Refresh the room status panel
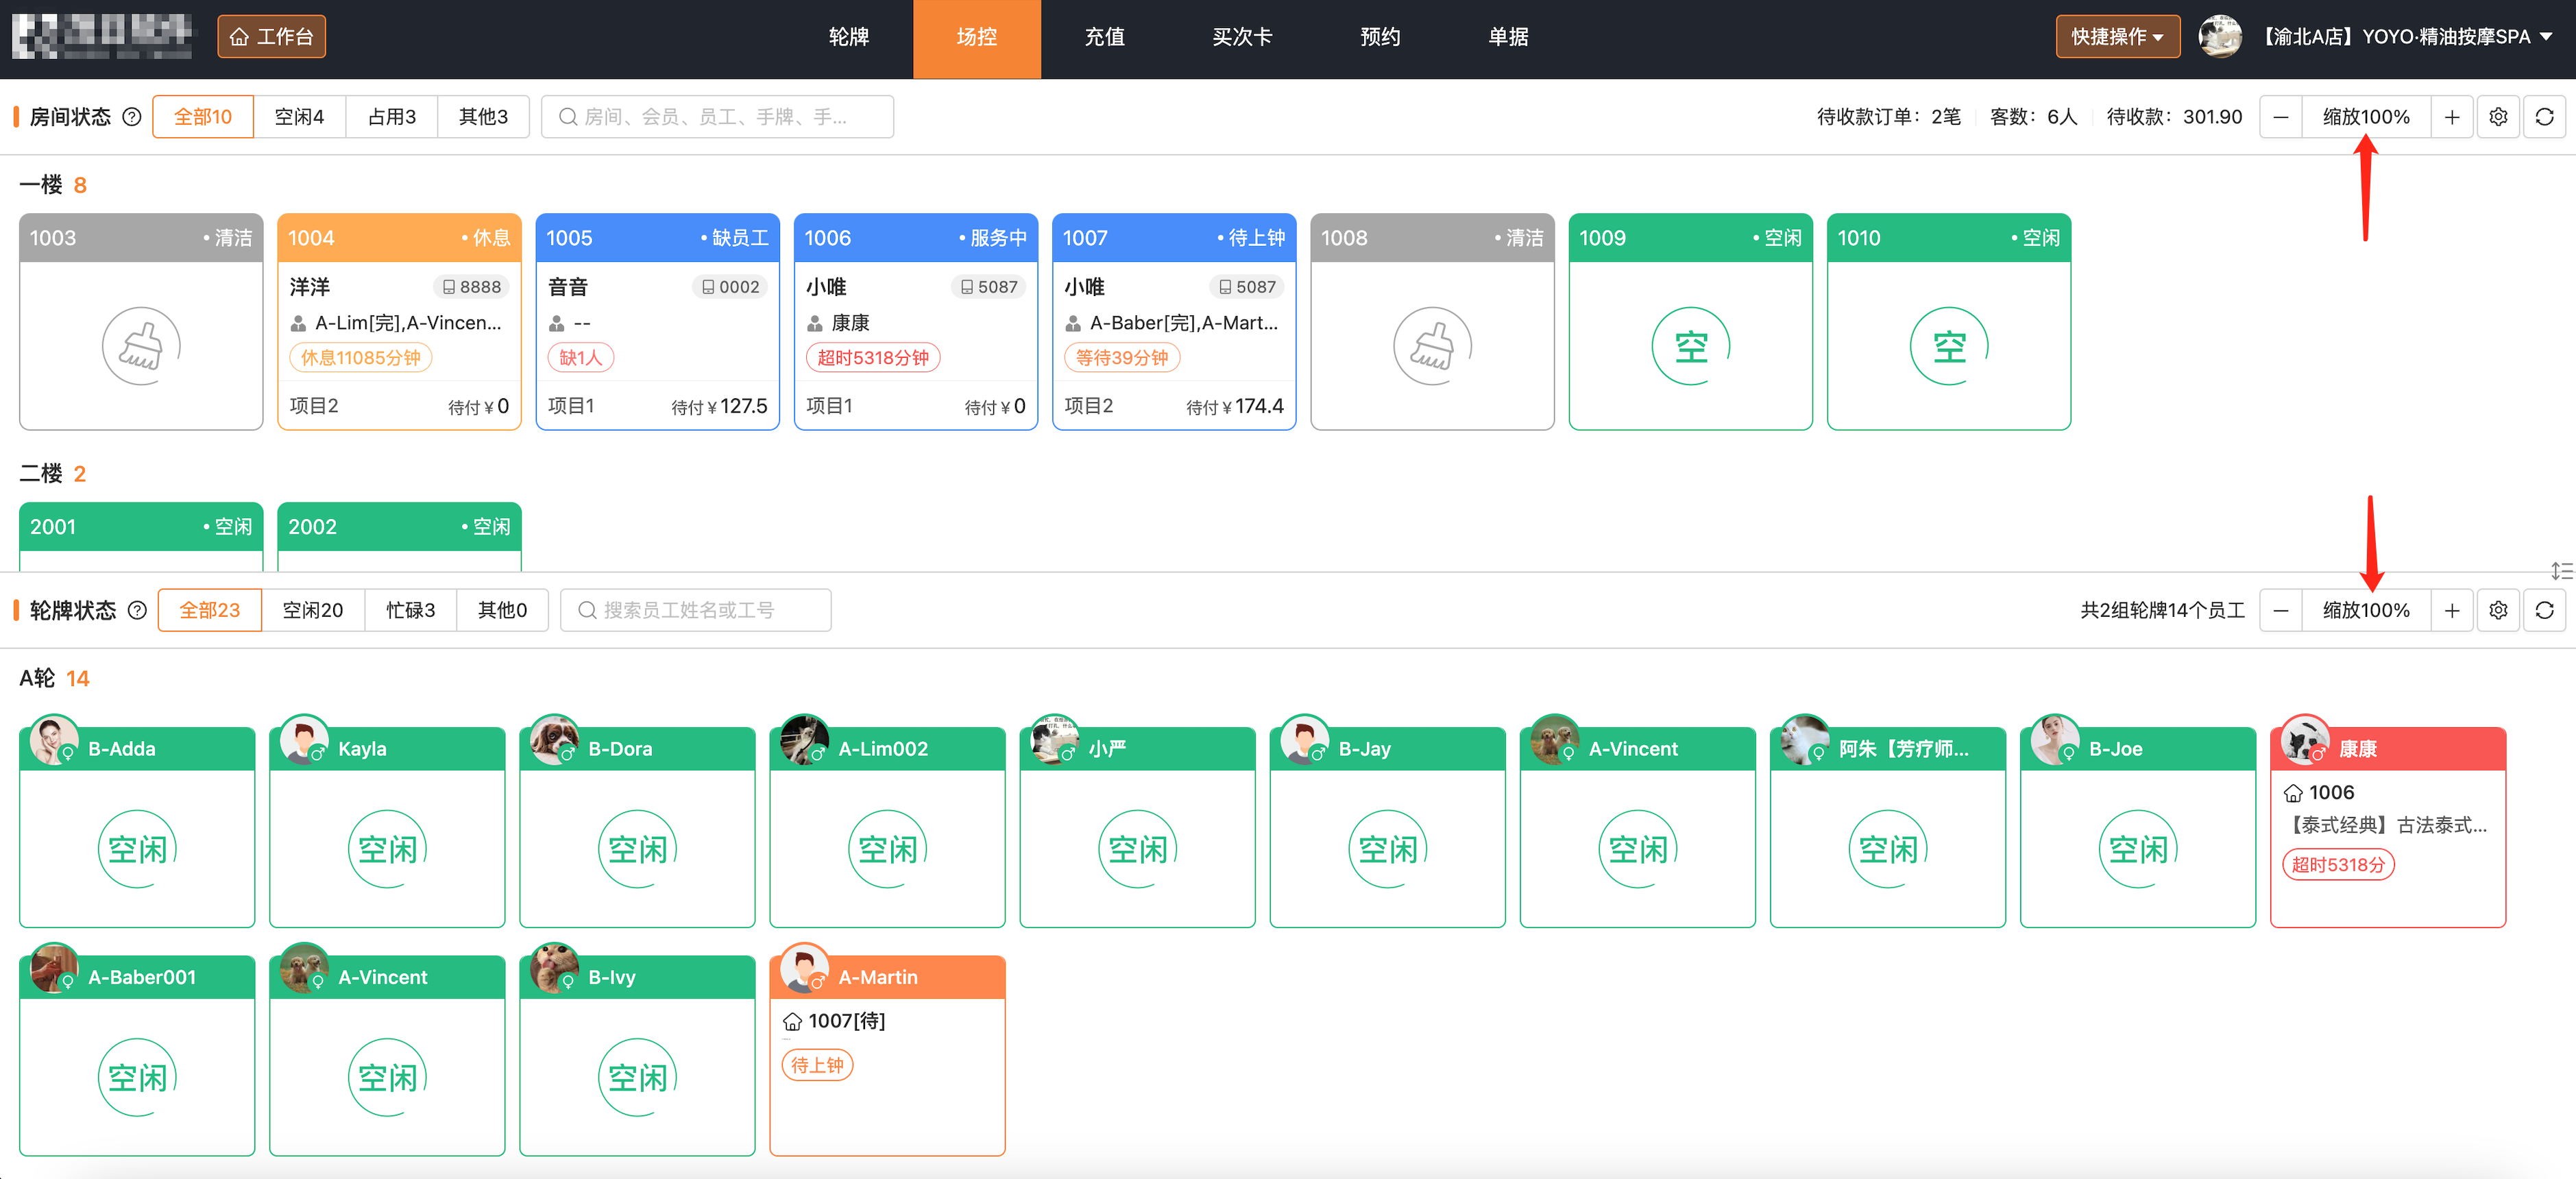 (x=2544, y=117)
